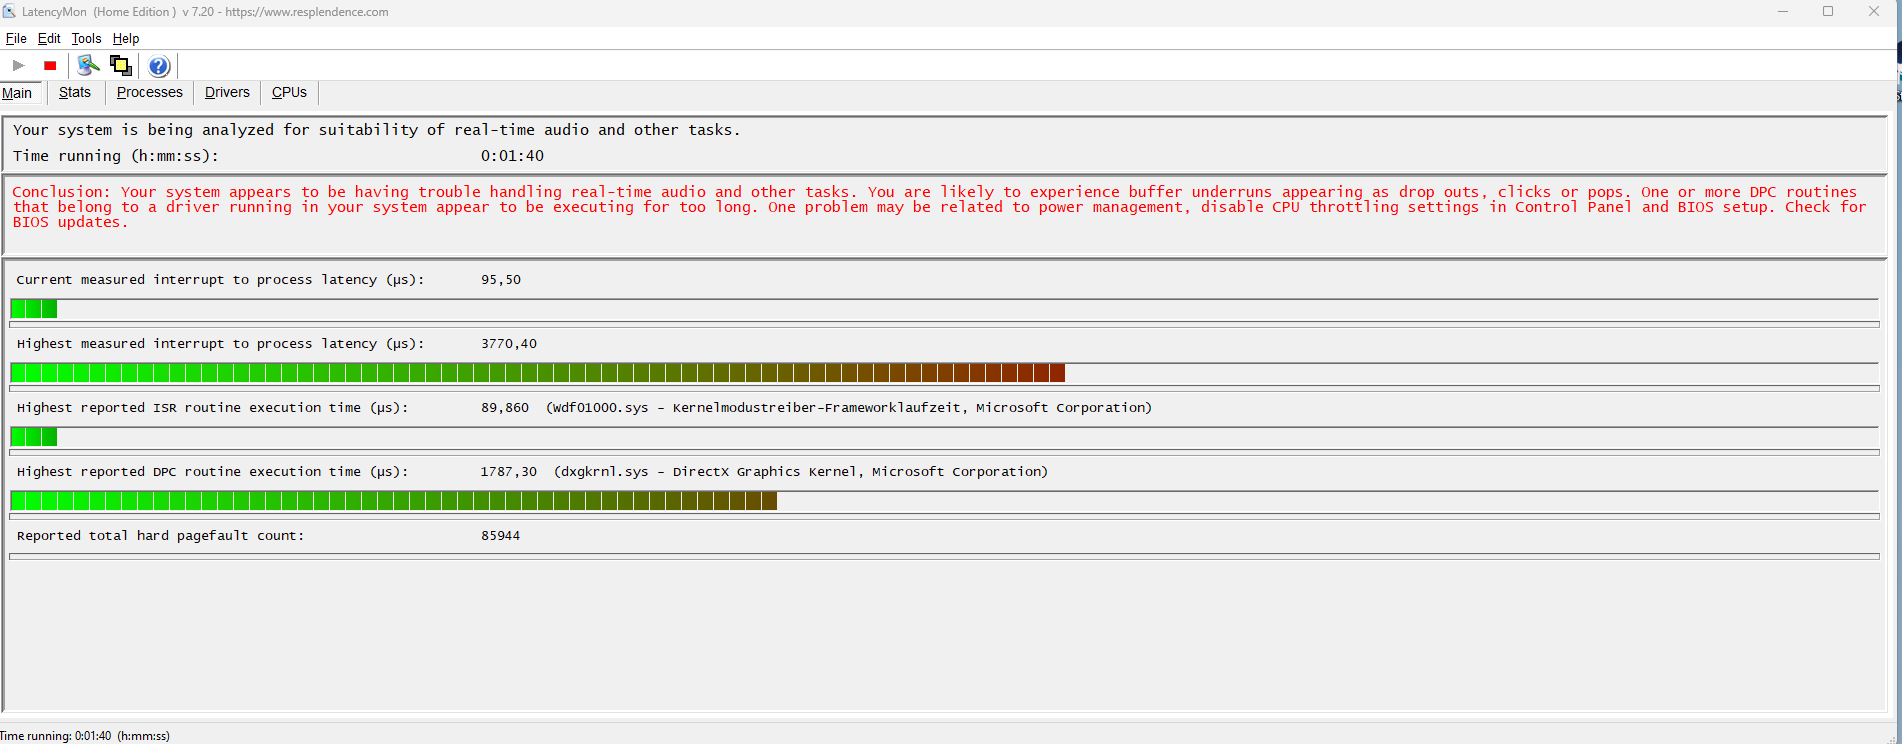Click the running time 0:01:40 in header

point(512,156)
